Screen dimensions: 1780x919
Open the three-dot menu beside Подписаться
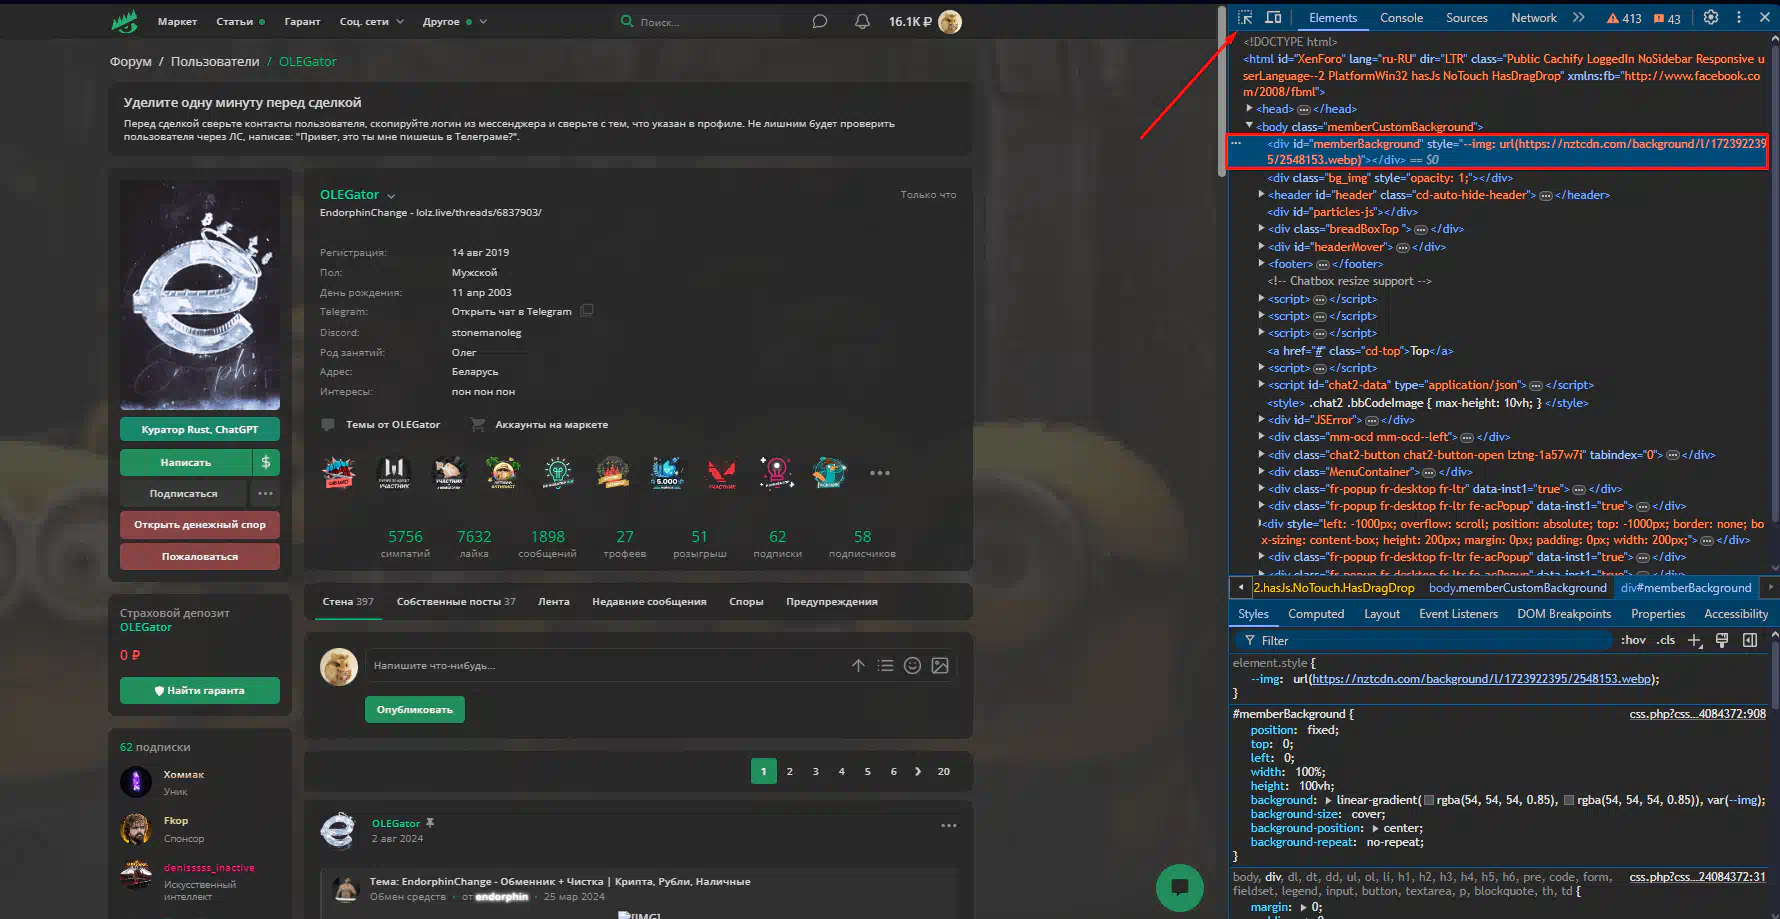265,493
